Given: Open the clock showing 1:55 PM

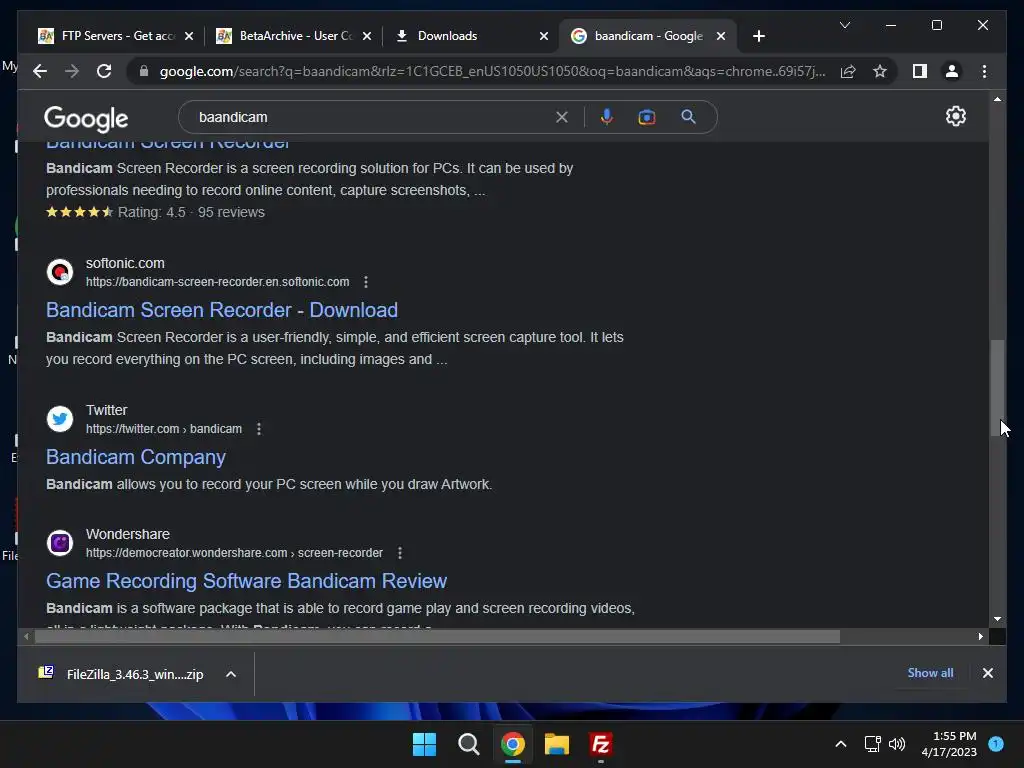Looking at the screenshot, I should (x=949, y=744).
